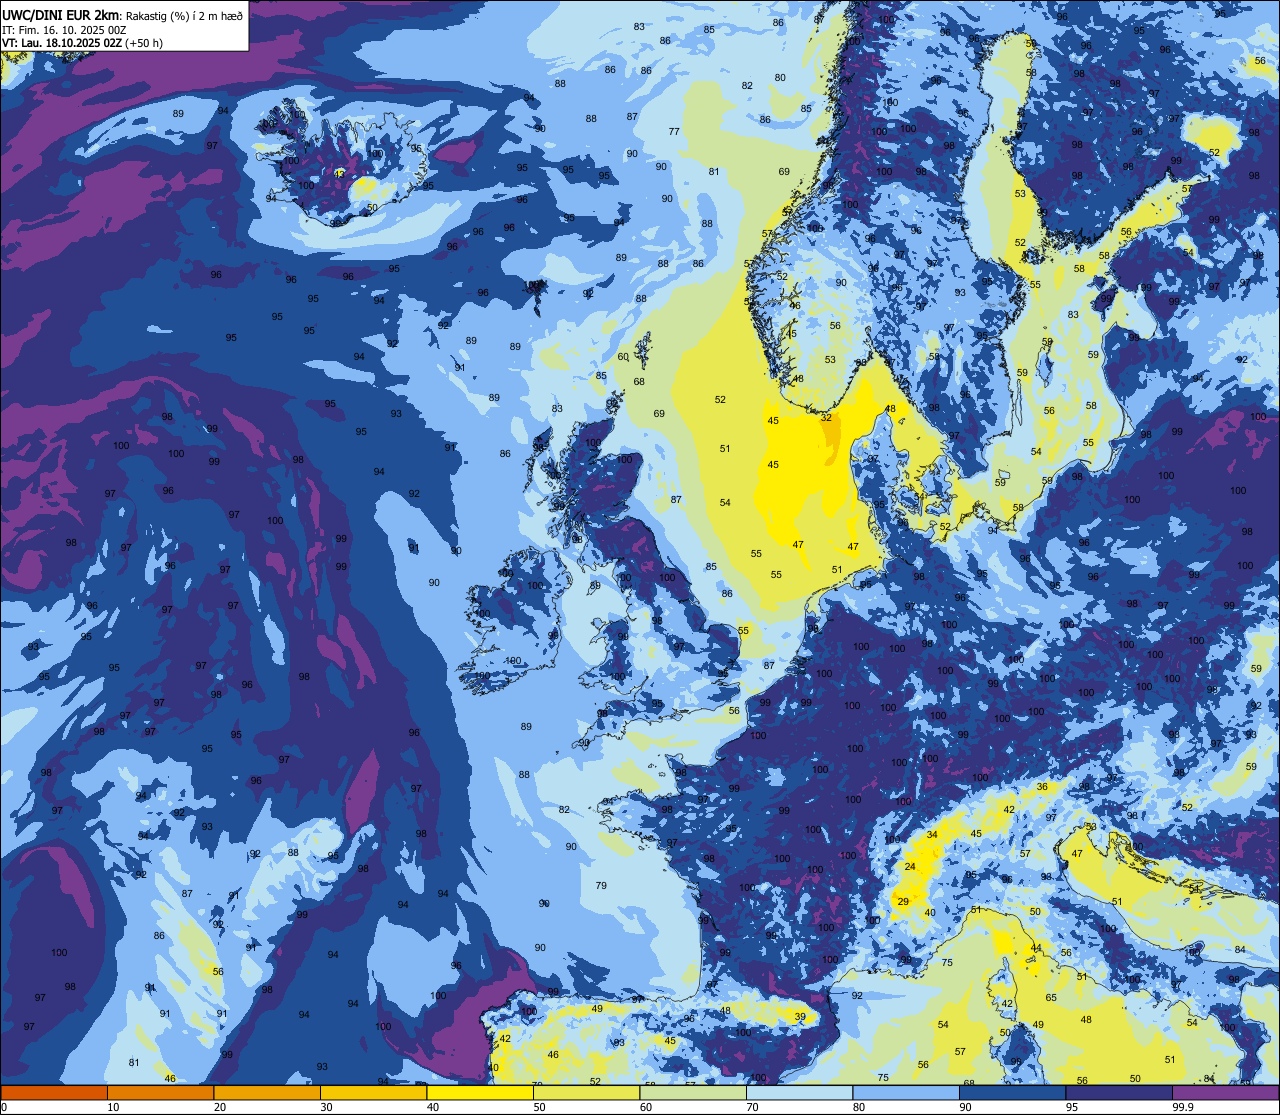Click the legend tick label 30
1280x1115 pixels.
pos(326,1107)
